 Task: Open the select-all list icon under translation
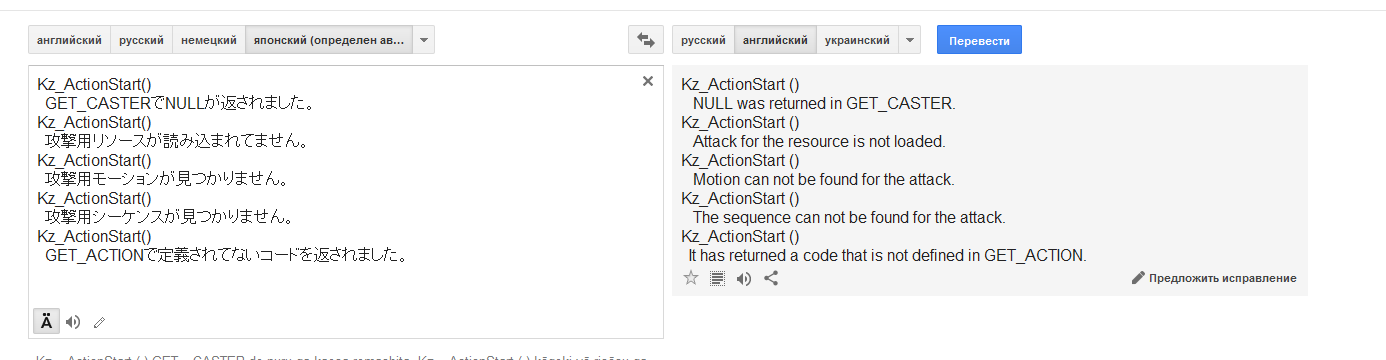coord(717,278)
